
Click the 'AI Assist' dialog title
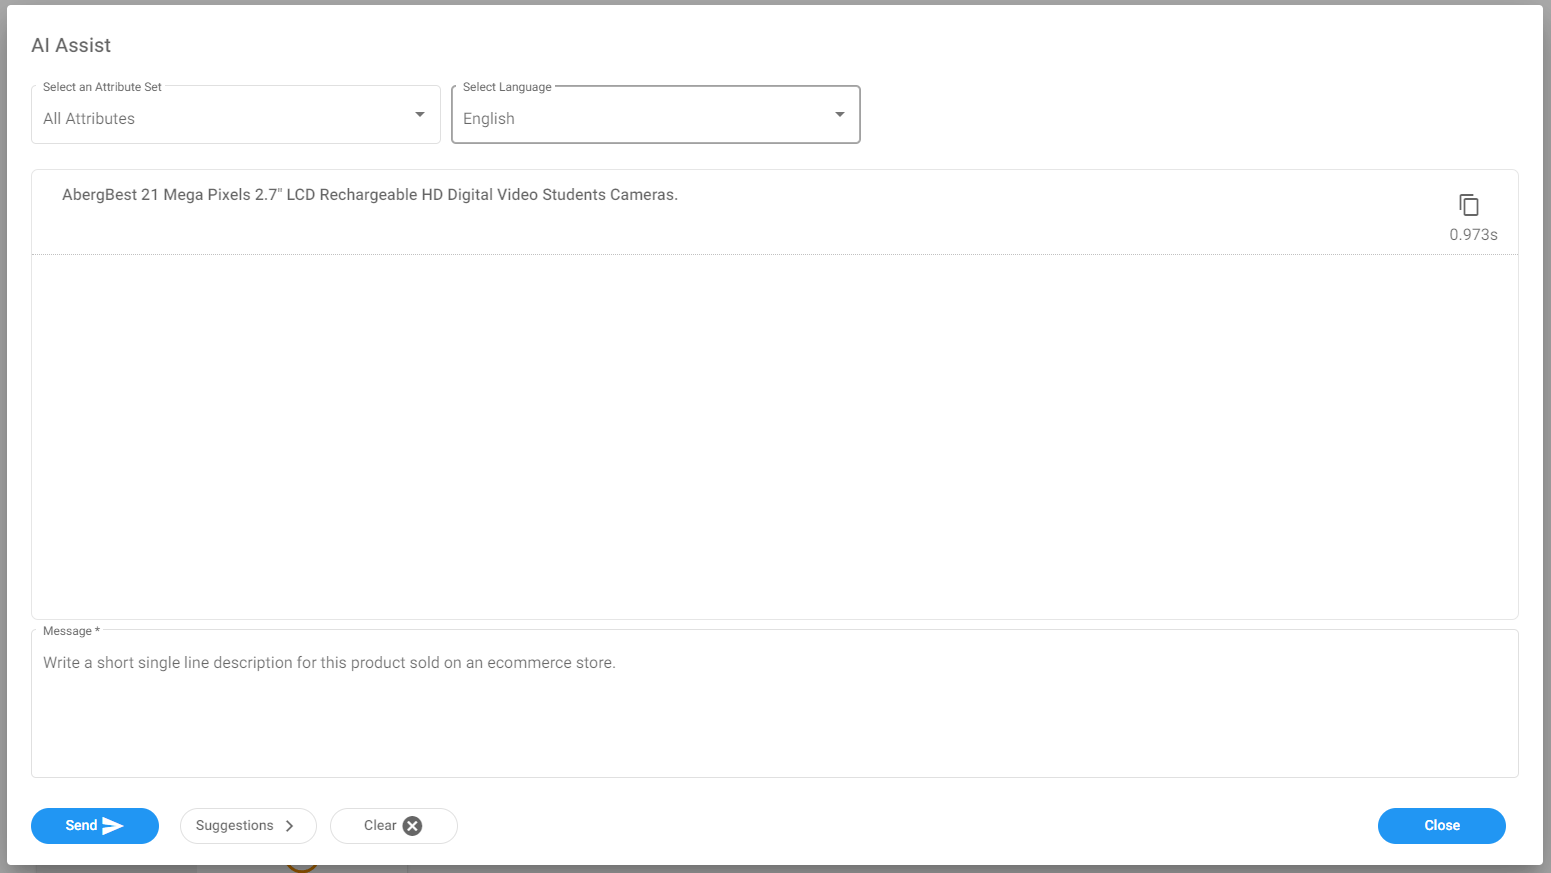[71, 45]
